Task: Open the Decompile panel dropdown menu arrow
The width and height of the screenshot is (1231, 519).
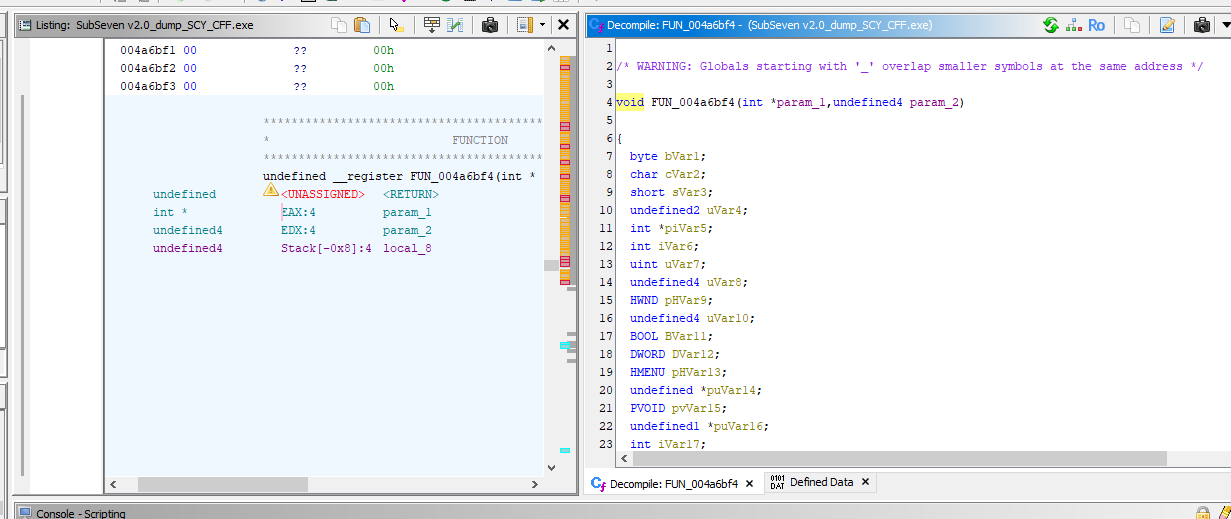Action: coord(1225,25)
